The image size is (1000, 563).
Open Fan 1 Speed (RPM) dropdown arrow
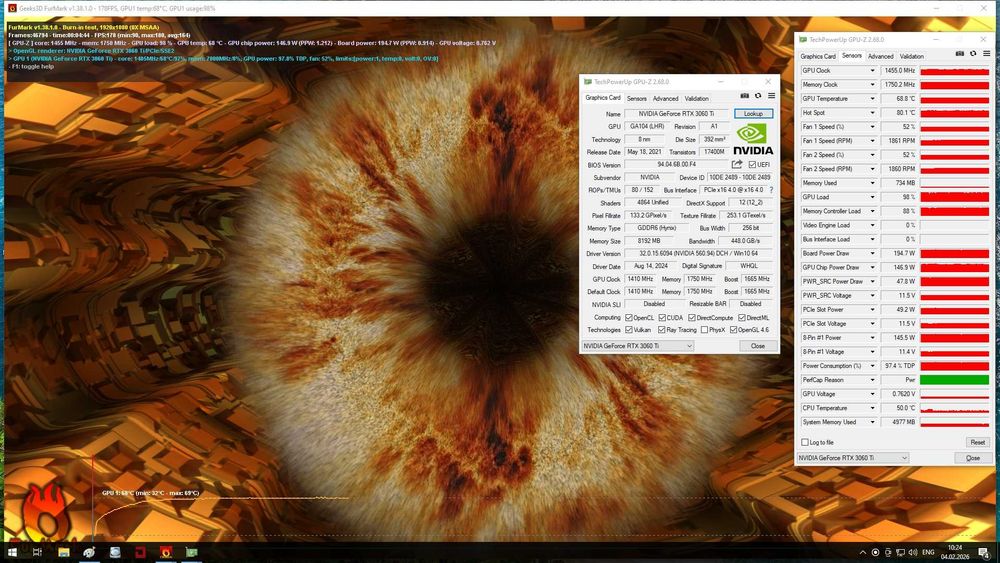pos(872,141)
